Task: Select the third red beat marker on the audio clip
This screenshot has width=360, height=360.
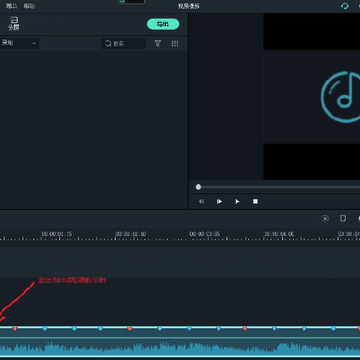Action: (x=245, y=329)
